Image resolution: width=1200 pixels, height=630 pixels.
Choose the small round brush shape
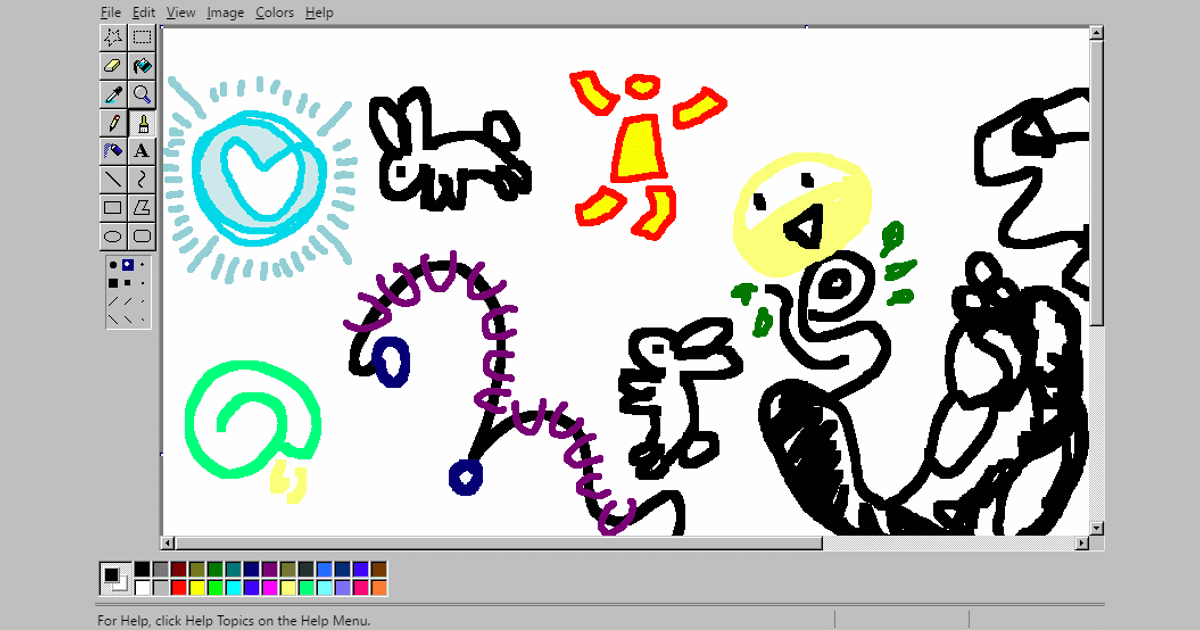click(142, 264)
